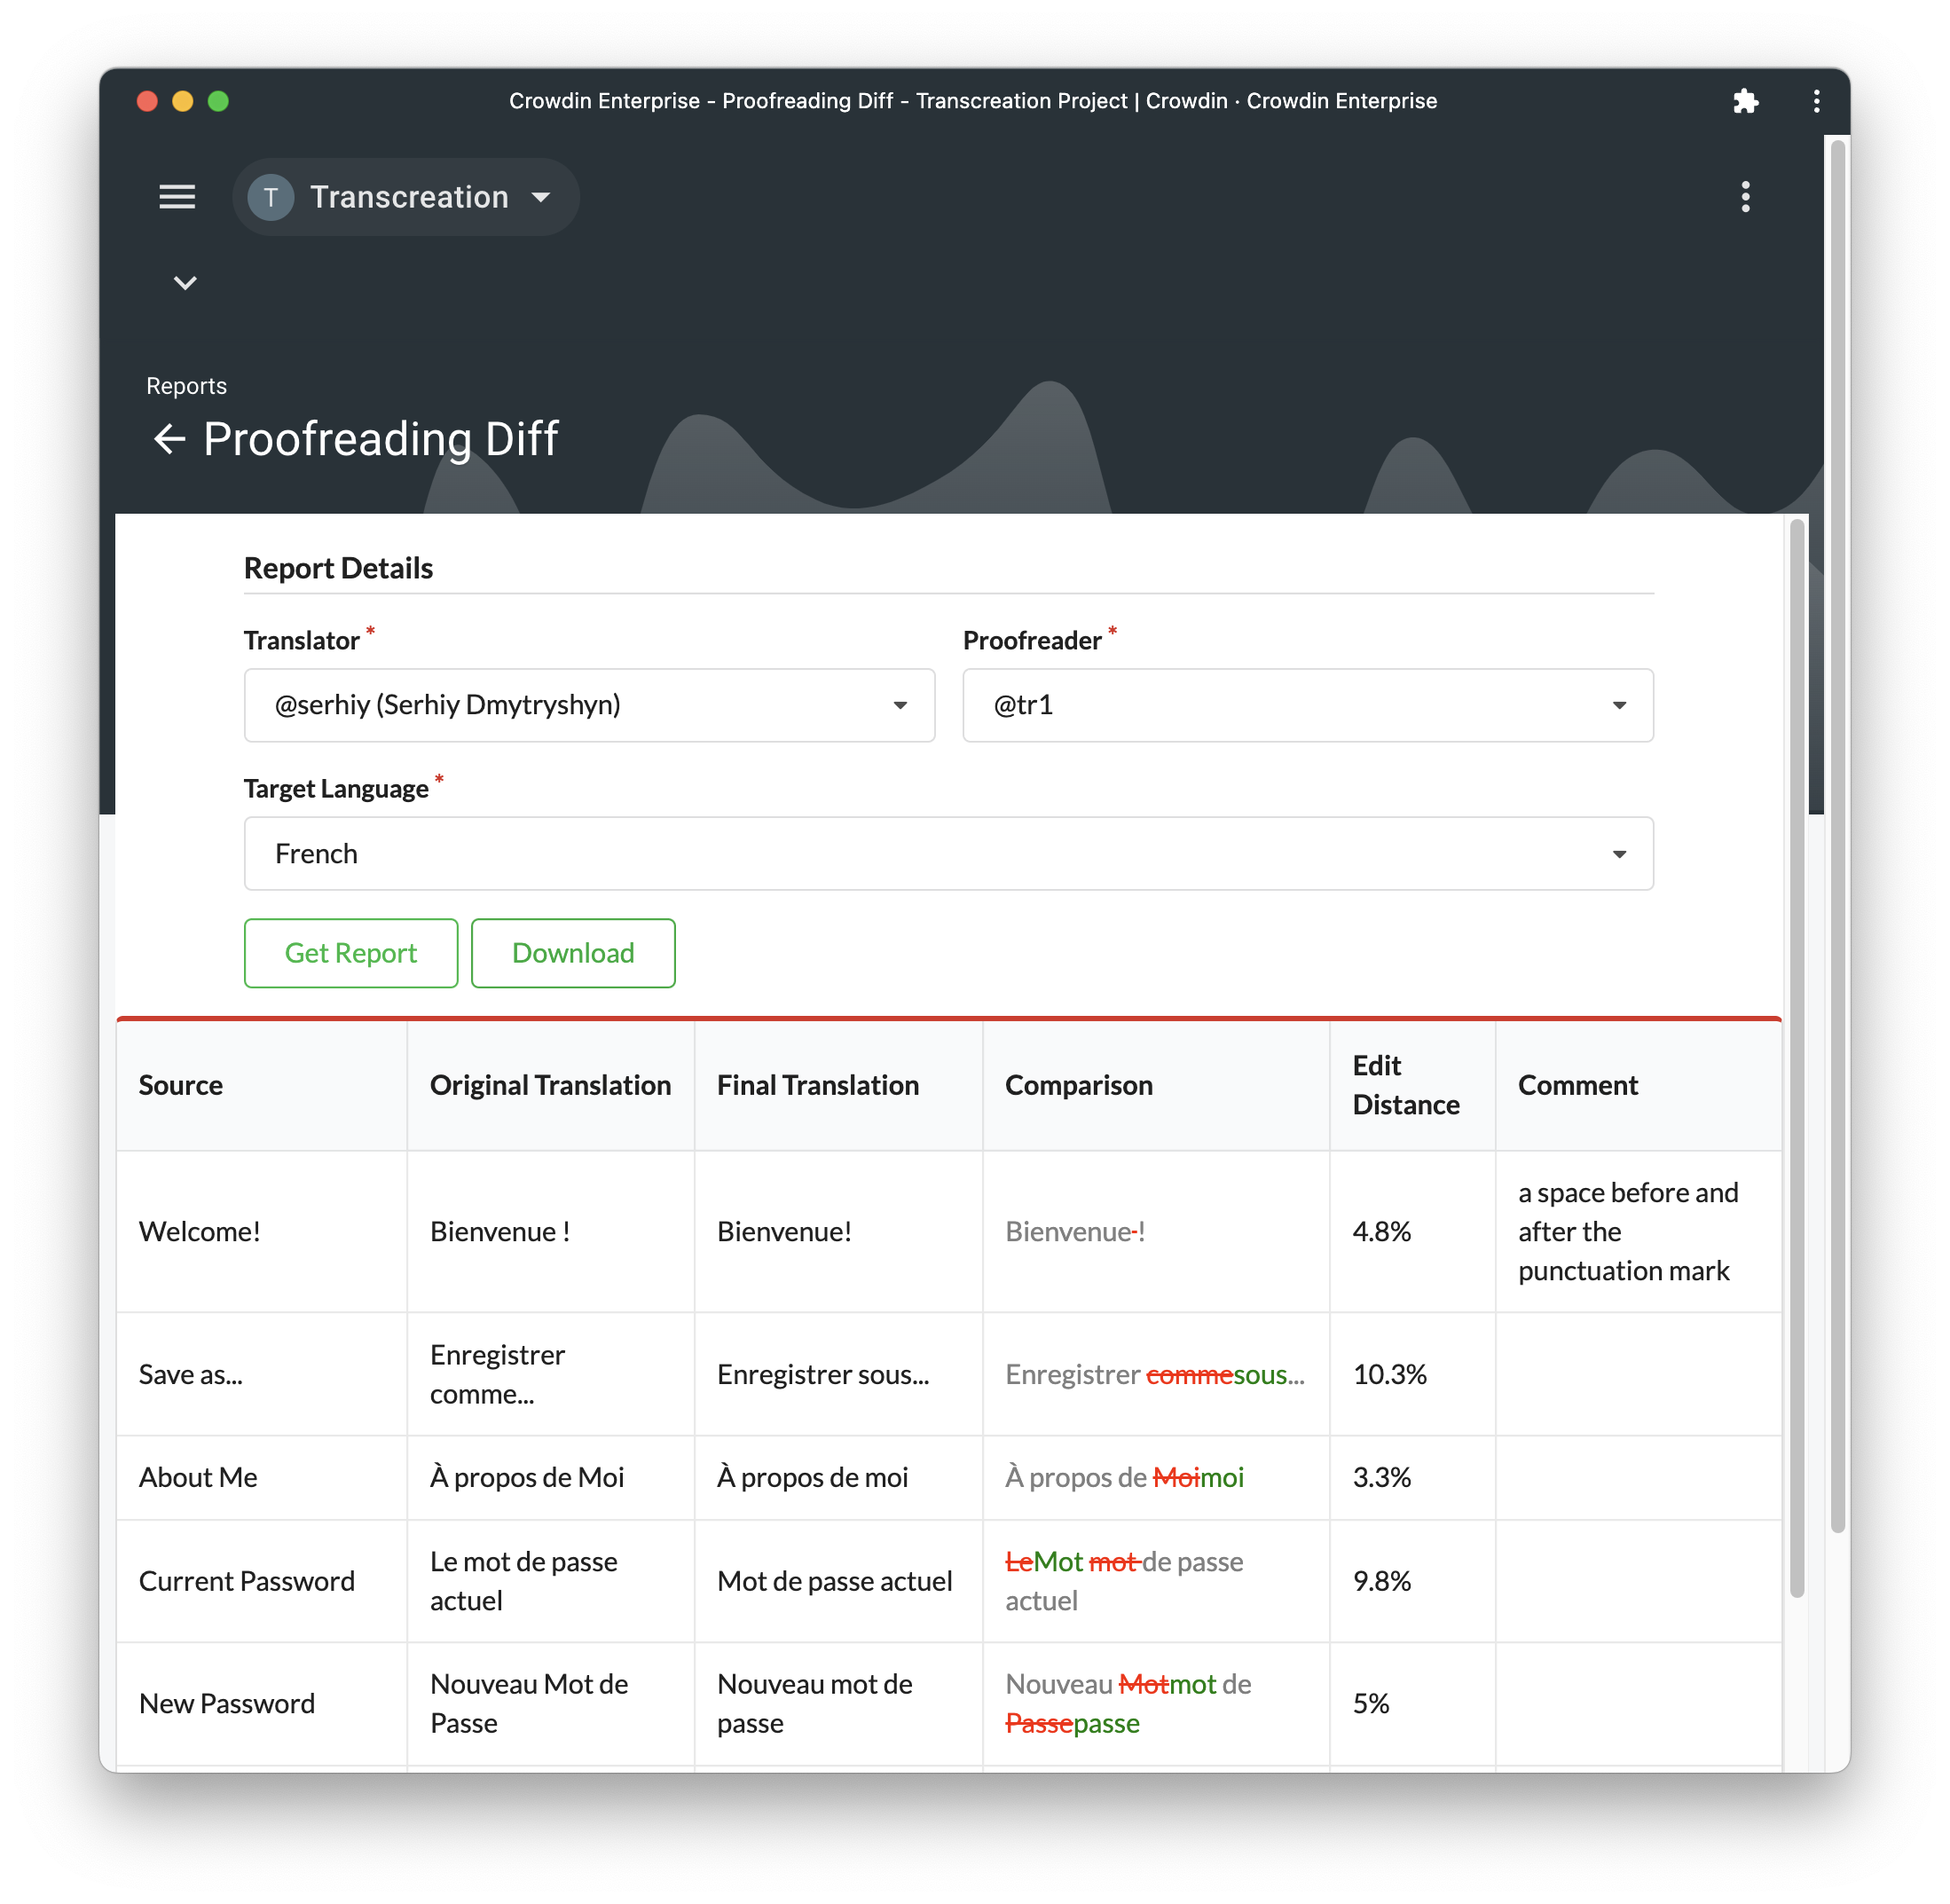Select the Welcome! source row
This screenshot has height=1904, width=1950.
(x=949, y=1231)
